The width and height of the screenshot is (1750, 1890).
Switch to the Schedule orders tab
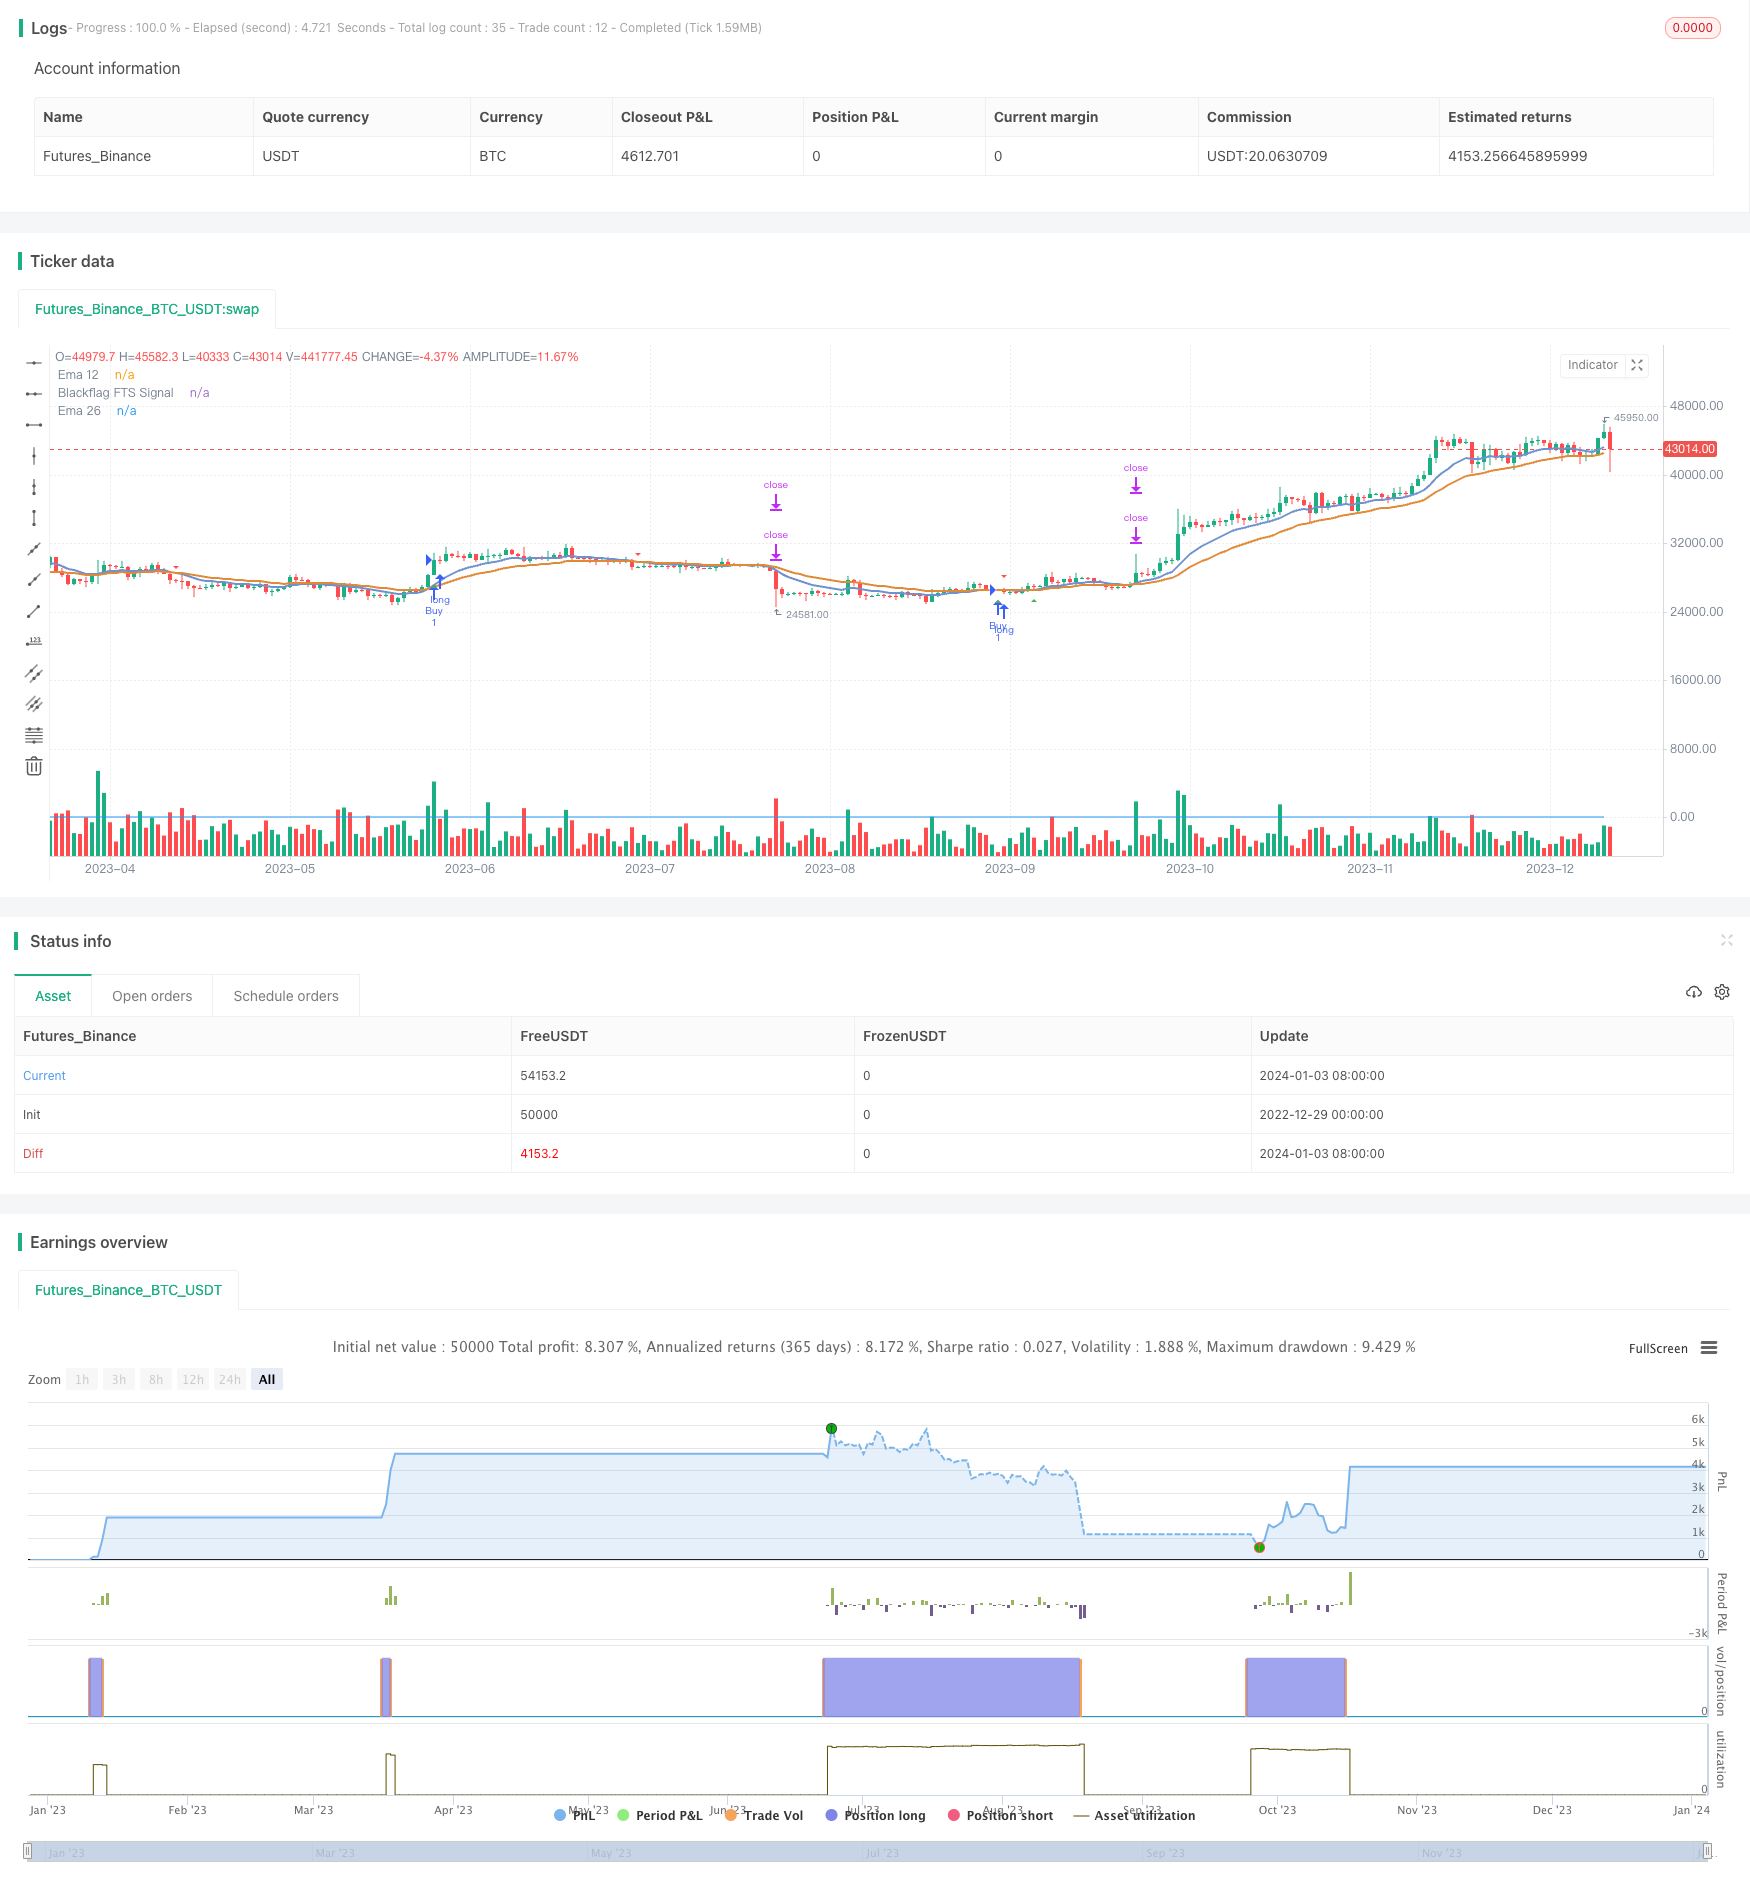286,996
